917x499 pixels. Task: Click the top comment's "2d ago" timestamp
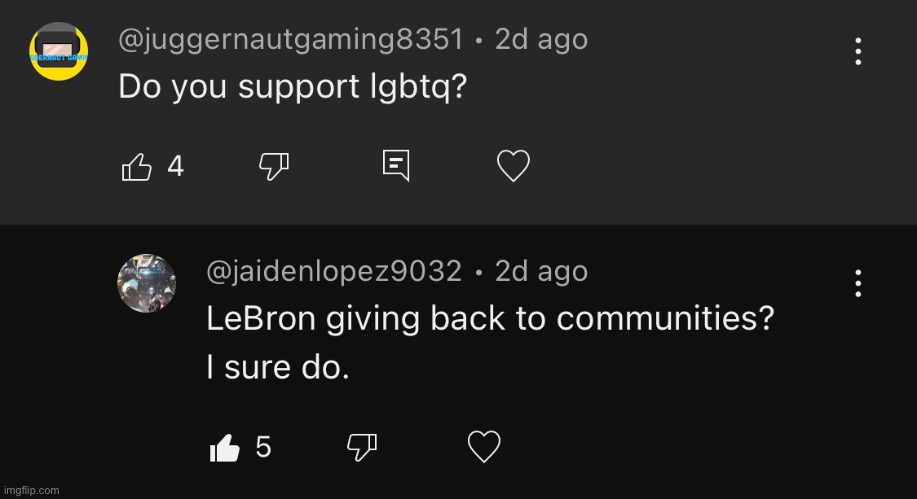(x=541, y=40)
